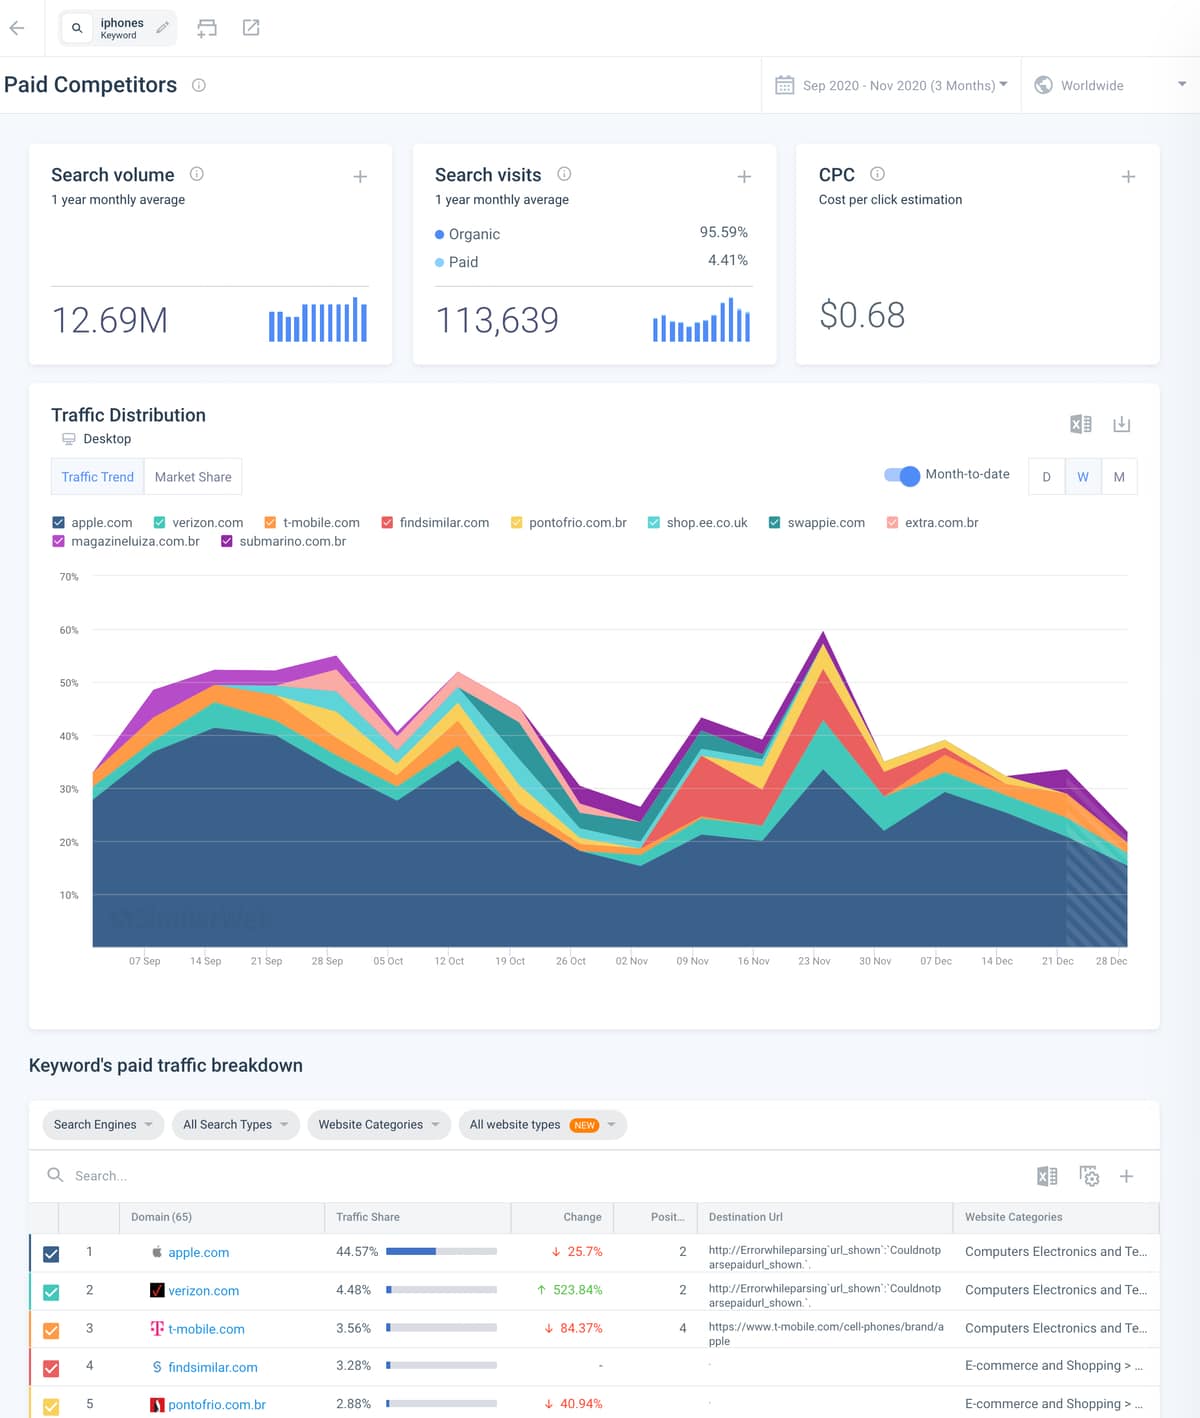Click t-mobile.com traffic share bar

pyautogui.click(x=441, y=1328)
